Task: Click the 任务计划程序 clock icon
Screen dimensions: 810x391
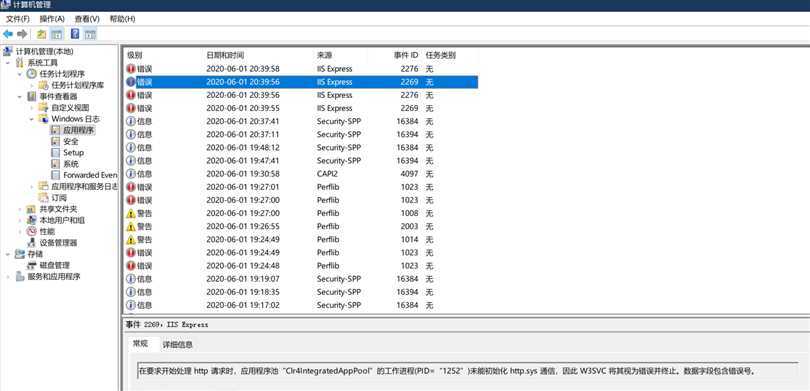Action: pyautogui.click(x=32, y=74)
